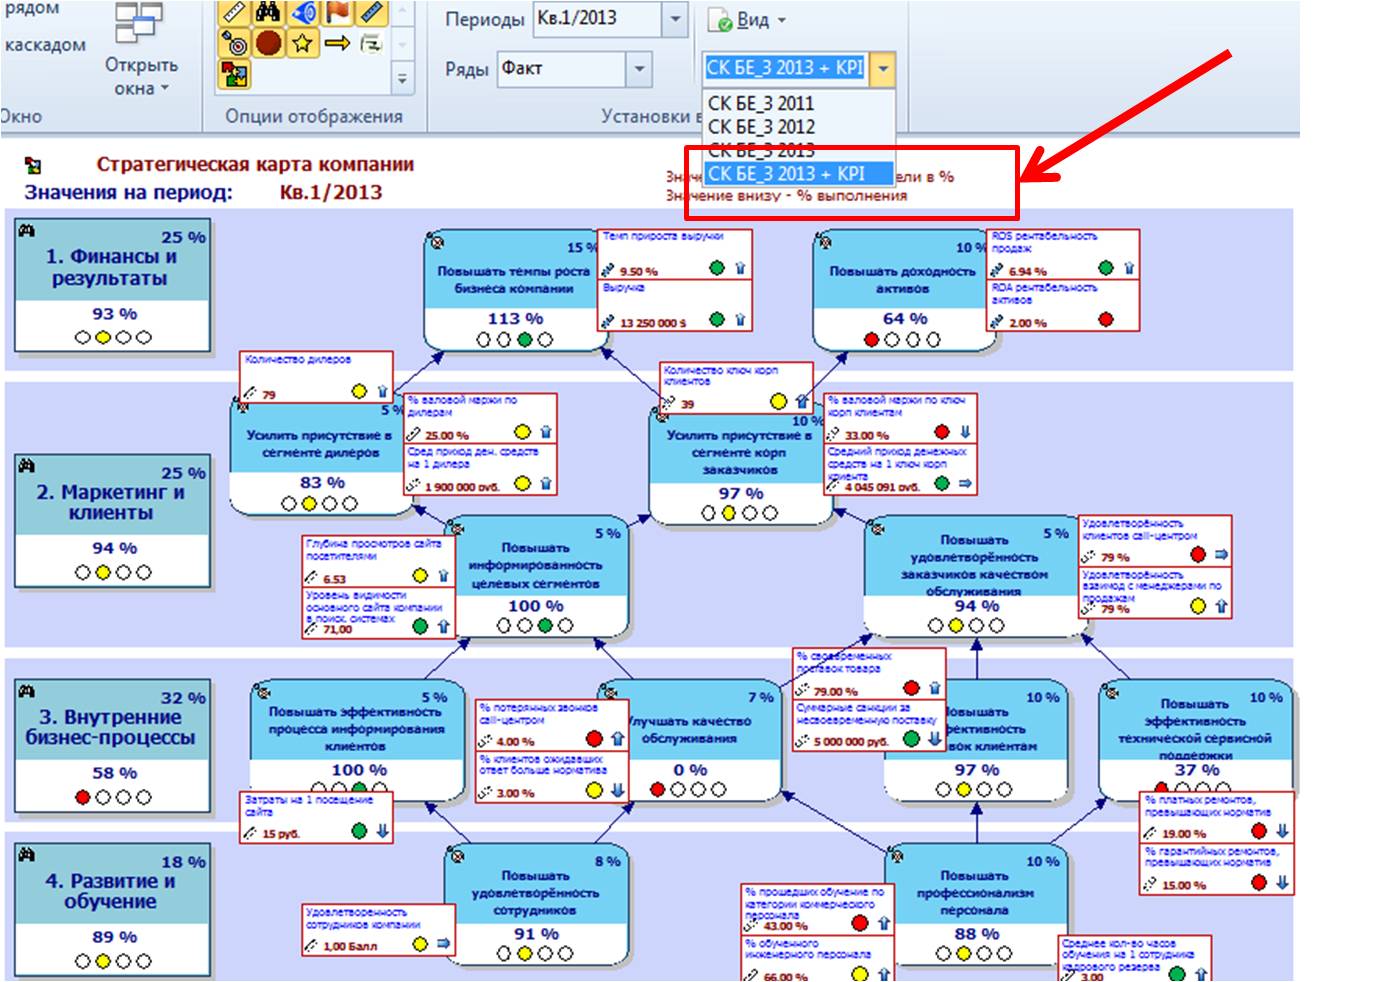1374x982 pixels.
Task: Click the eye view display option icon
Action: coord(303,13)
